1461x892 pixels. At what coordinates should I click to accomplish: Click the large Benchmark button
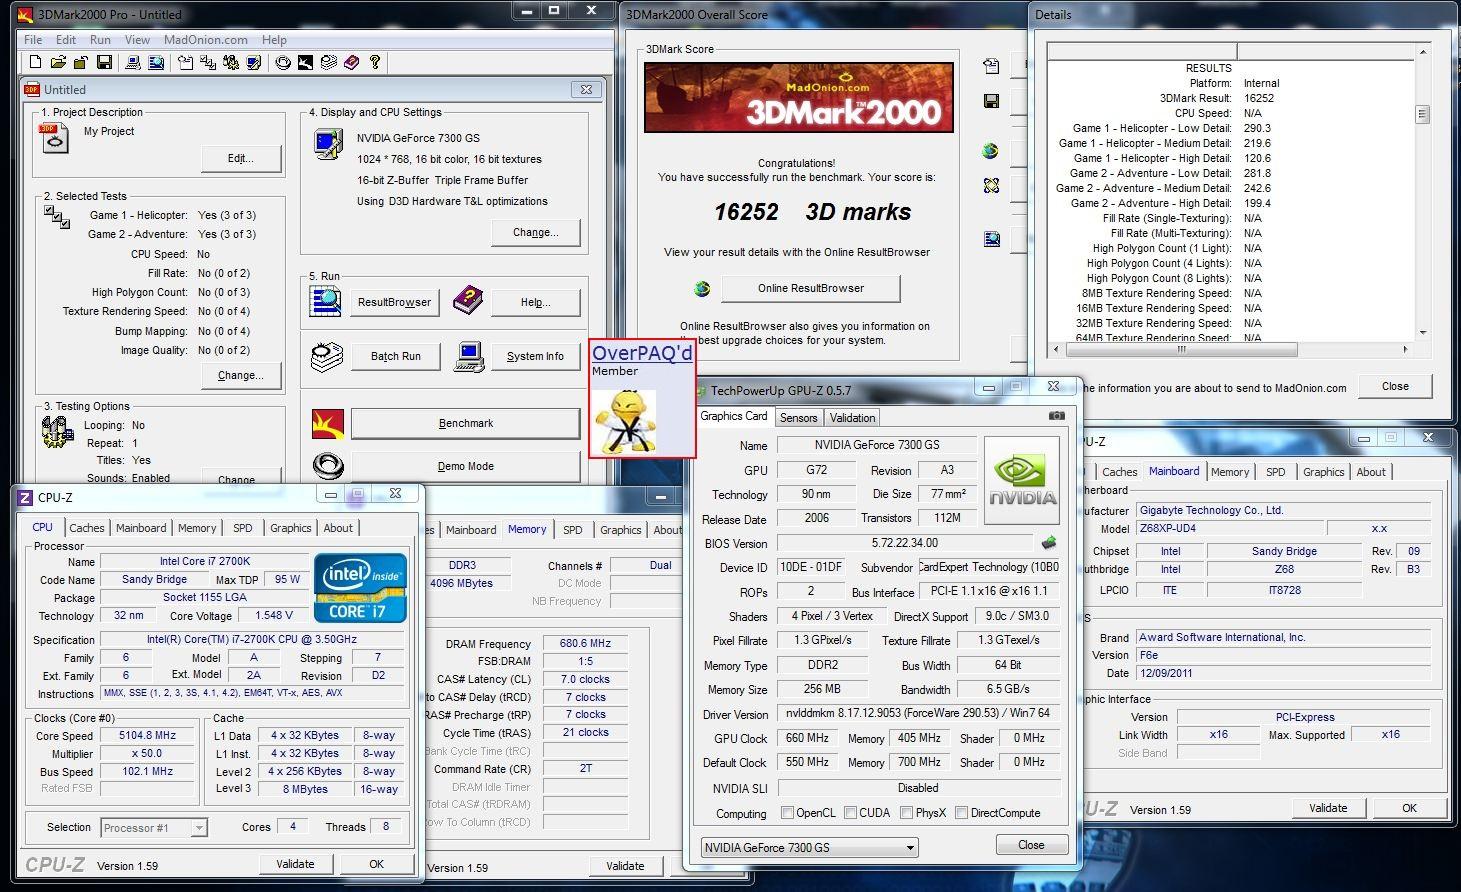coord(465,423)
